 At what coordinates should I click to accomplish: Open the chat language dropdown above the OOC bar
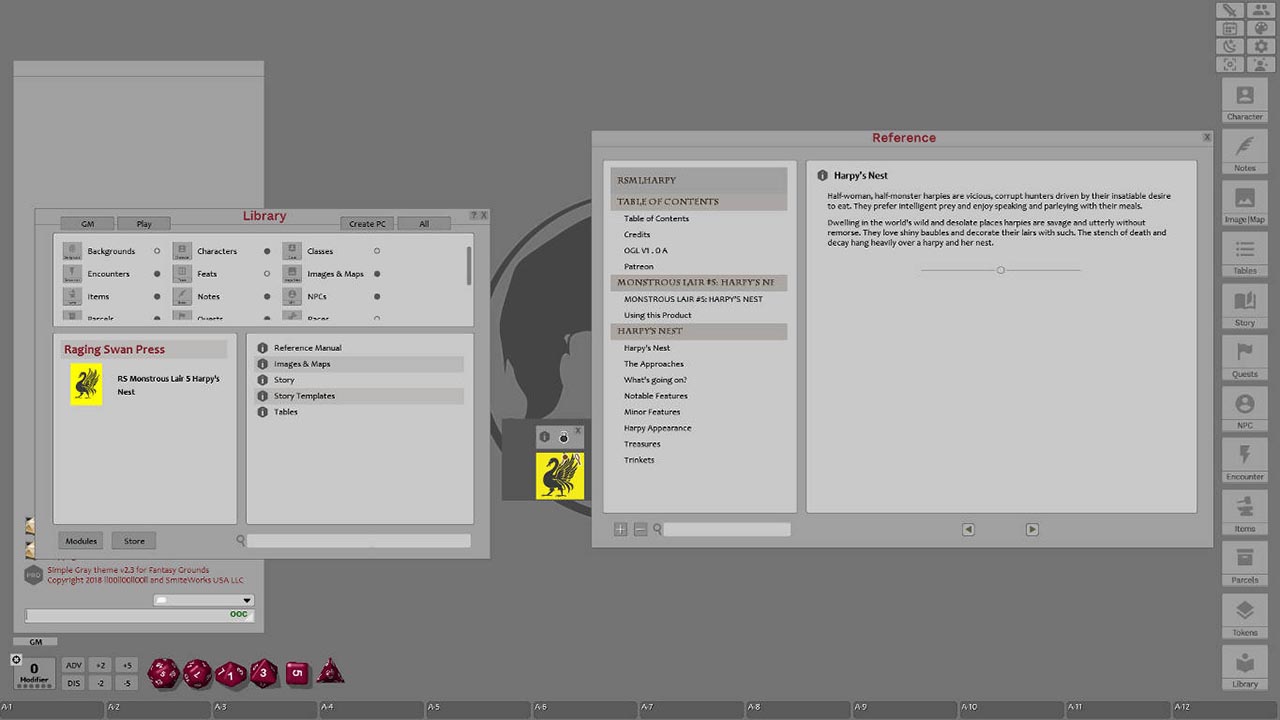pos(203,600)
